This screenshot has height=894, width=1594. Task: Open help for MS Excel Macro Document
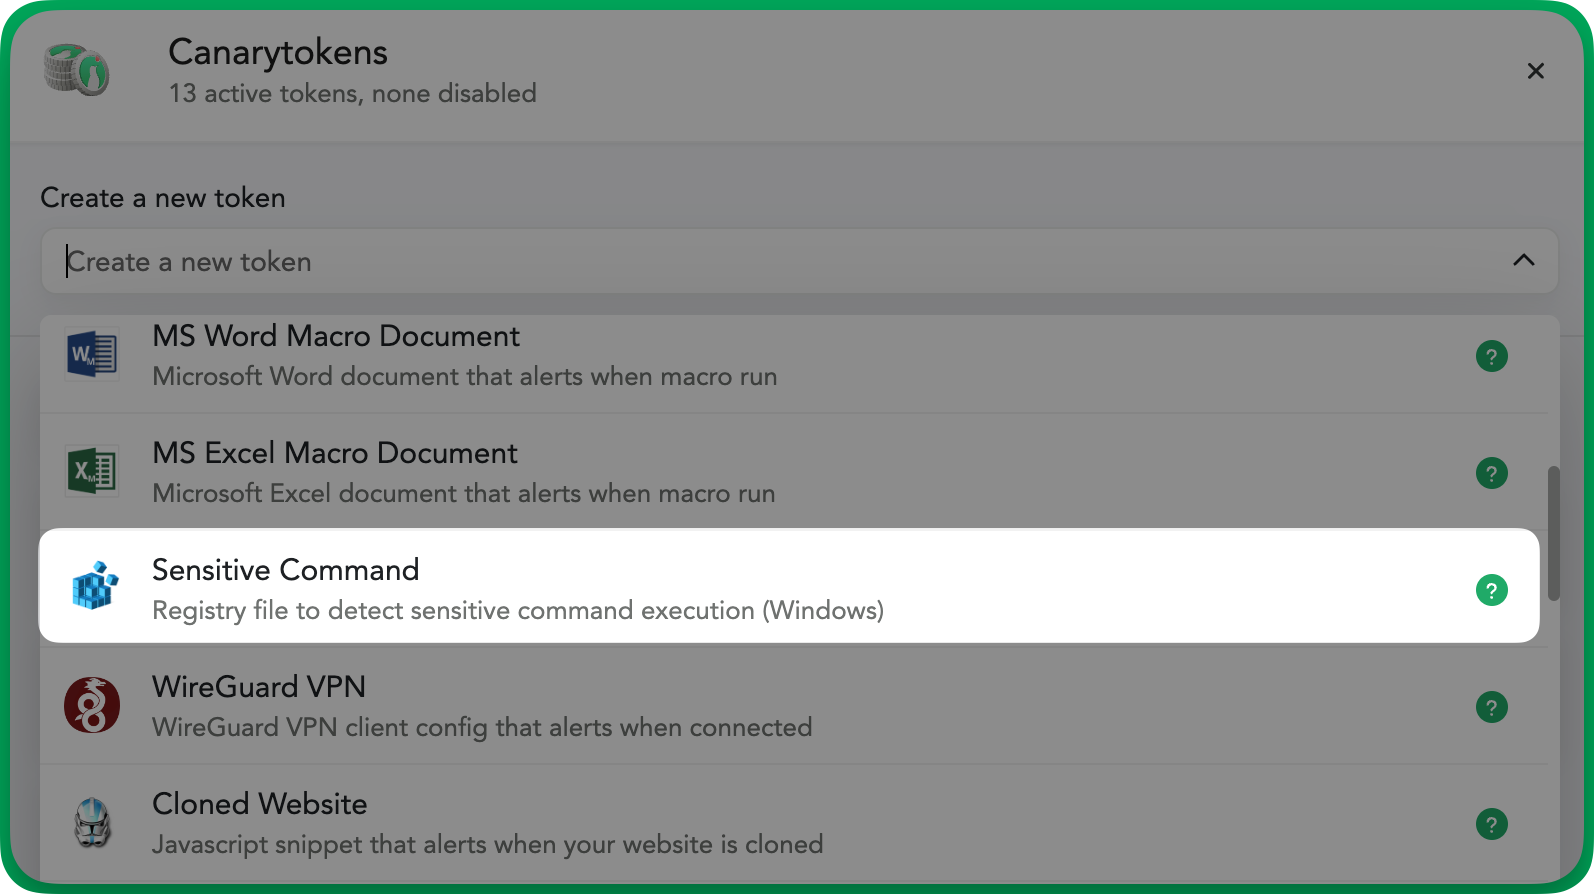coord(1491,473)
